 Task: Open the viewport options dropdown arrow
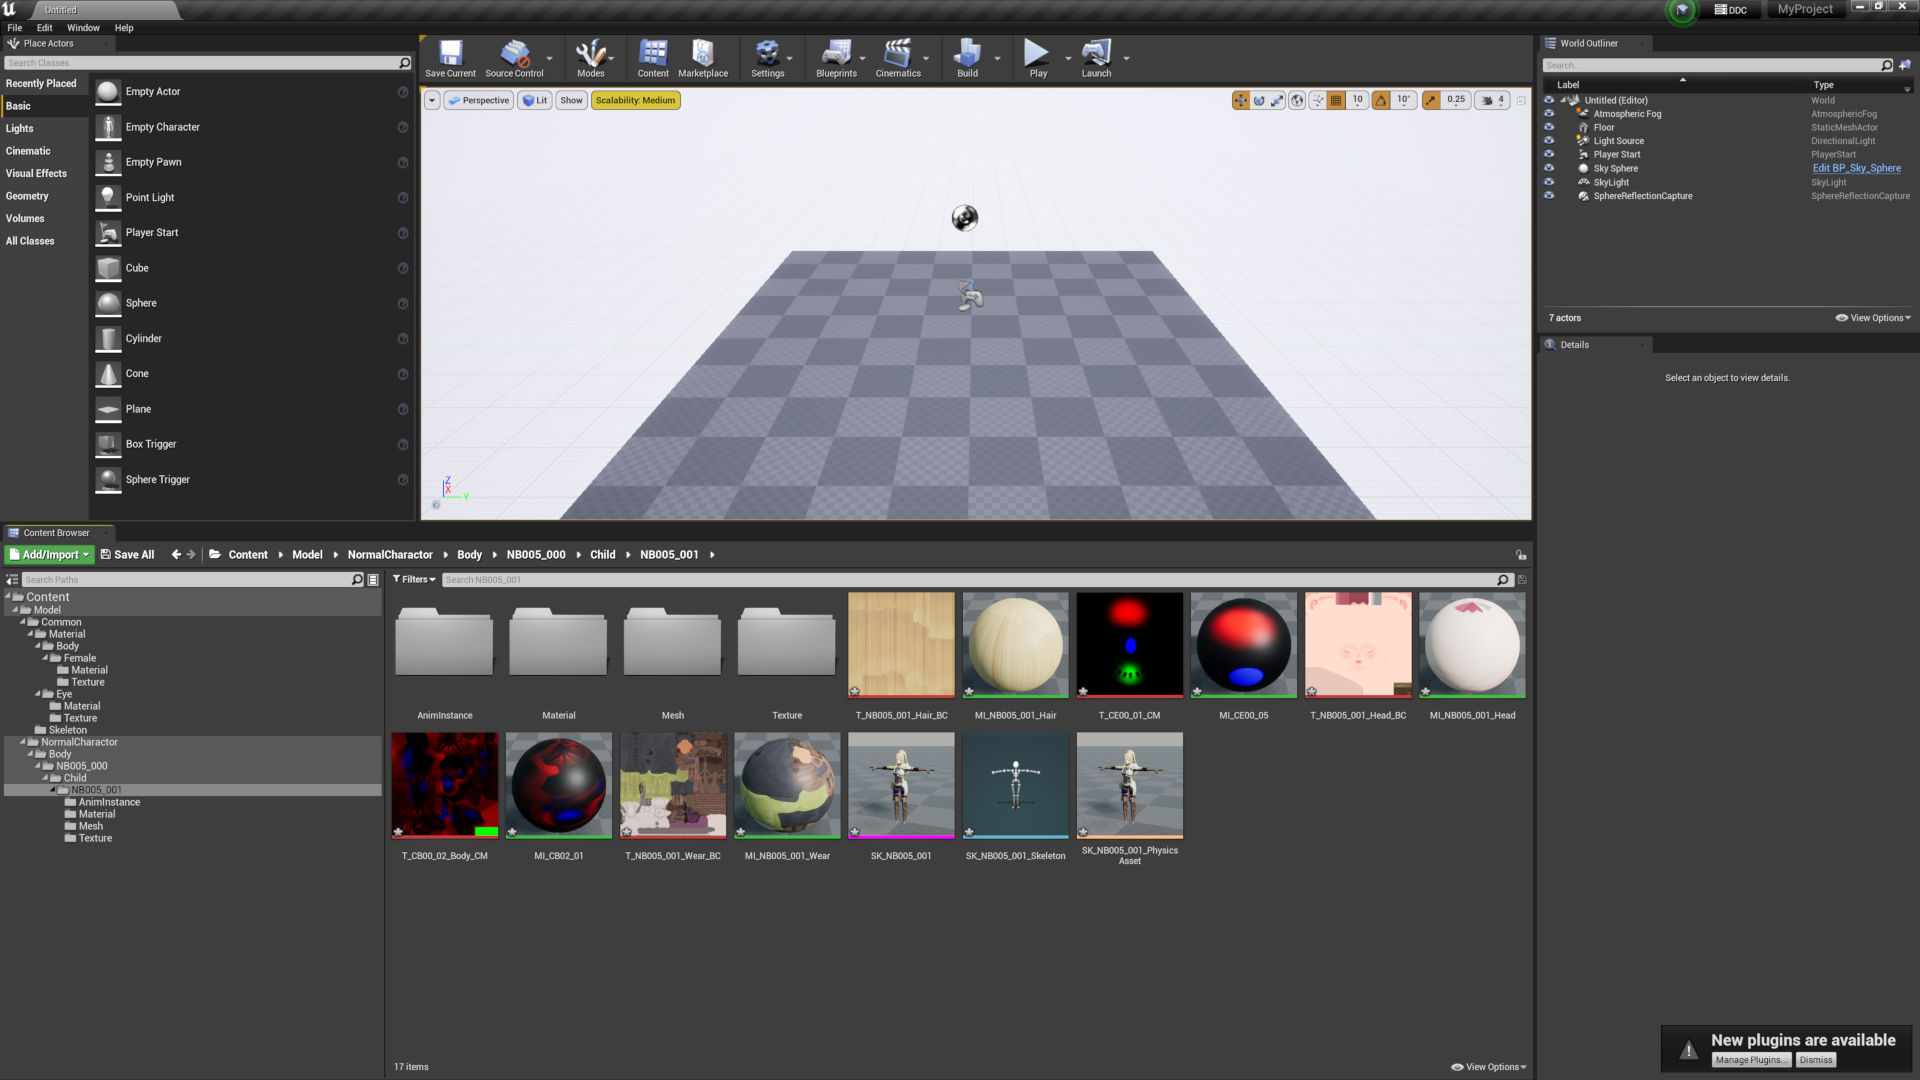point(432,100)
